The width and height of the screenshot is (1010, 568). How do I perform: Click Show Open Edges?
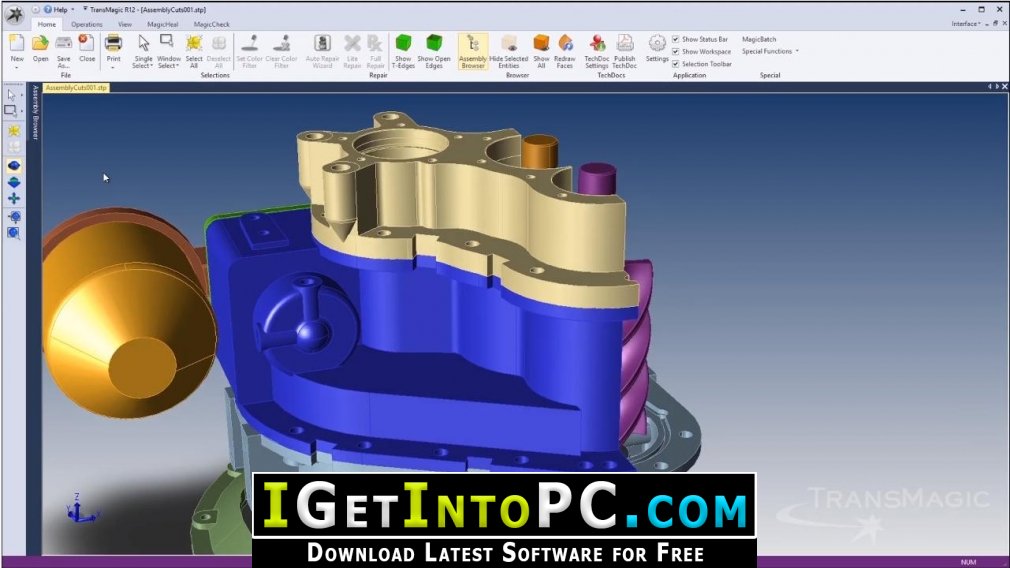click(434, 52)
